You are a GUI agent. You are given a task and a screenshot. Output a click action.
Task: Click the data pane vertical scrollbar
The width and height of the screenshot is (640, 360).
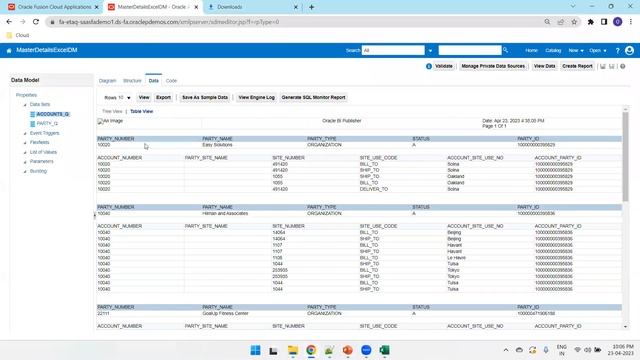pos(625,156)
